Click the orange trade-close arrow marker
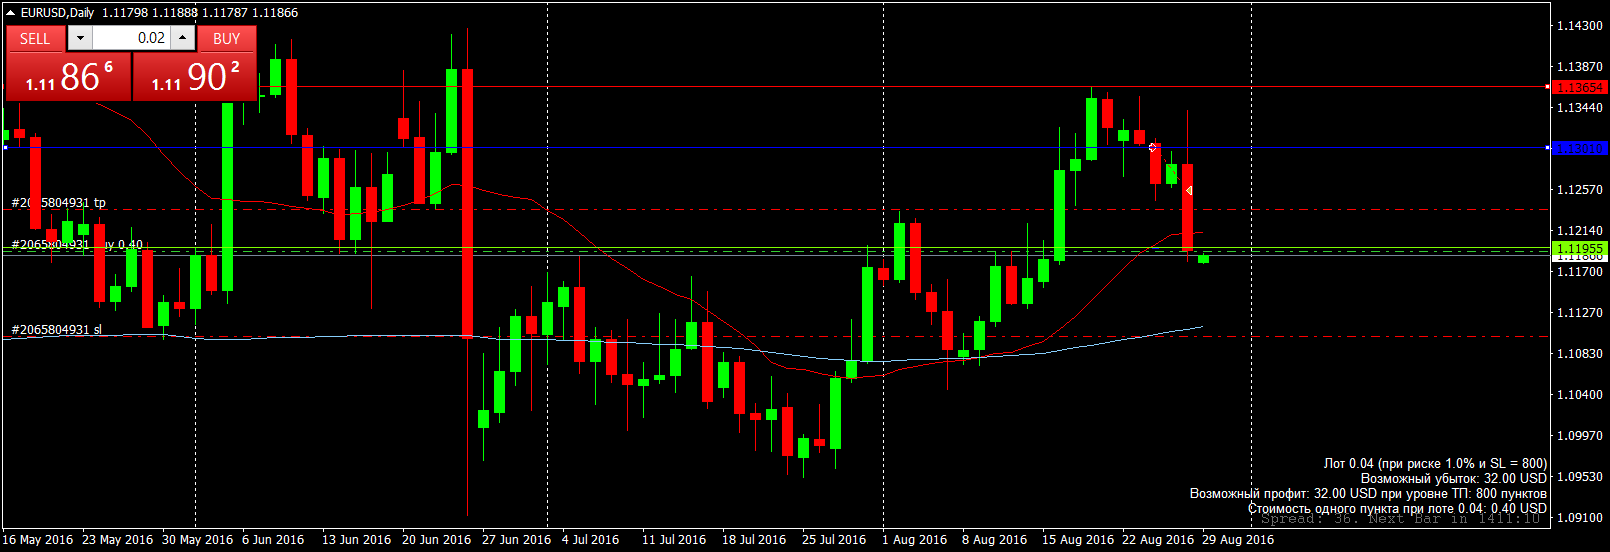Viewport: 1610px width, 552px height. click(x=1188, y=190)
